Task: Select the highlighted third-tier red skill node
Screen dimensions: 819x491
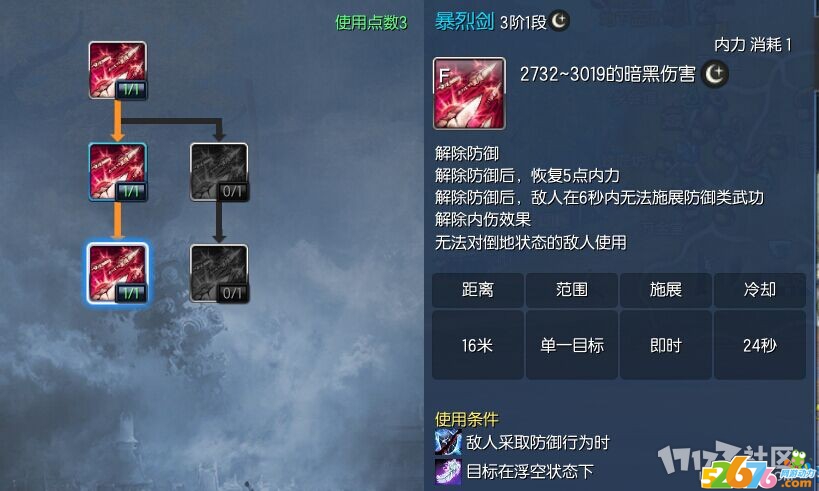Action: pos(118,273)
